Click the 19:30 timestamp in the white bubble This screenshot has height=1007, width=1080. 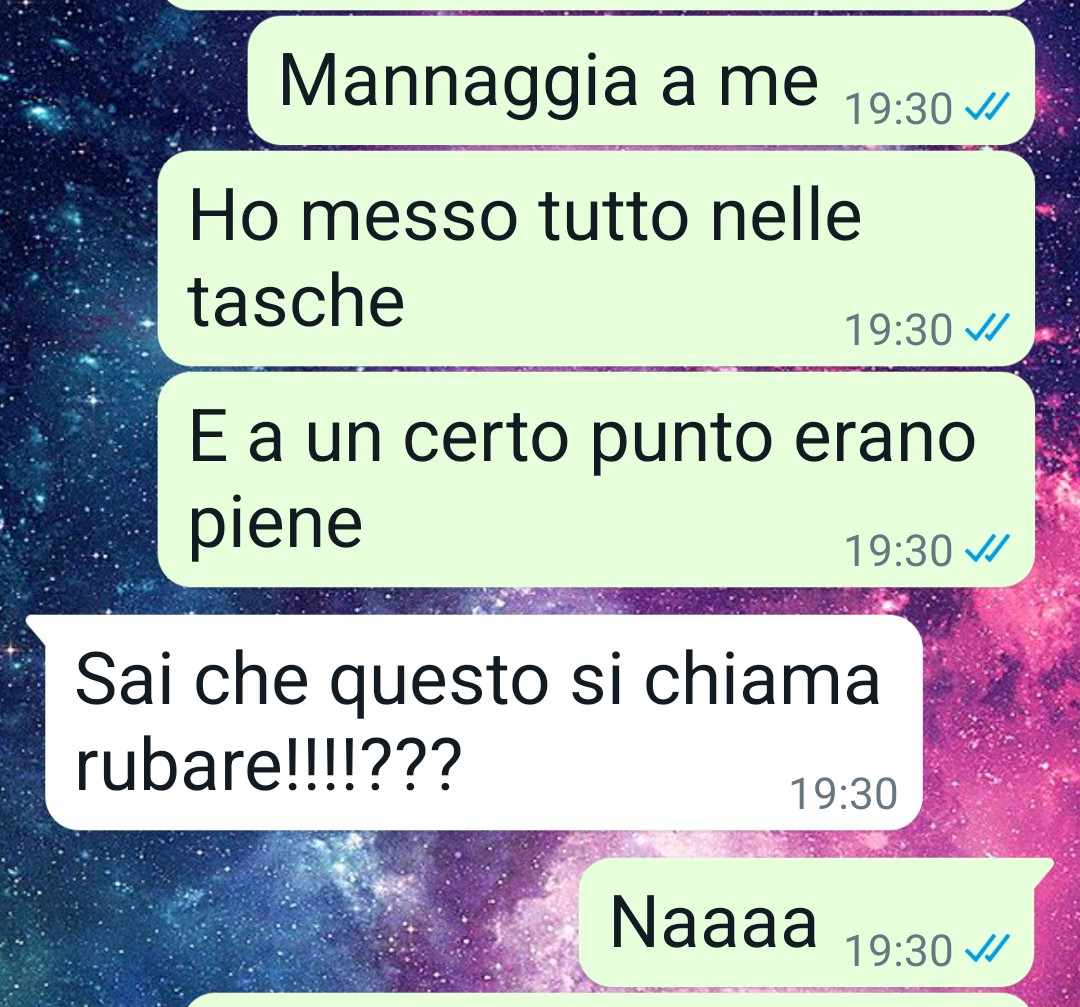tap(844, 793)
